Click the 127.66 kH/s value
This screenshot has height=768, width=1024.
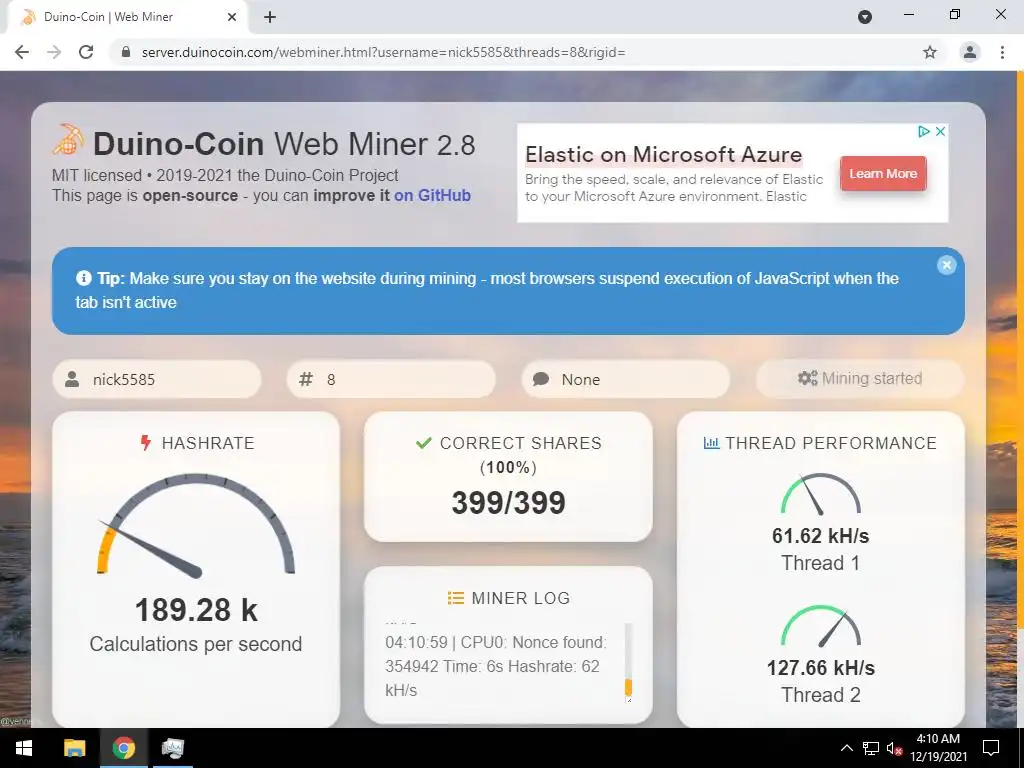(821, 668)
